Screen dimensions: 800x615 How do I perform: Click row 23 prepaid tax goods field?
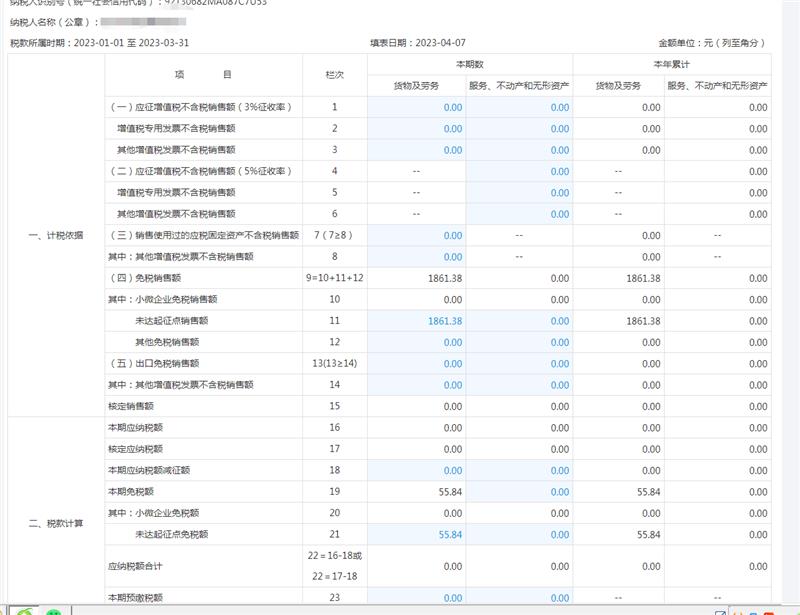tap(416, 598)
